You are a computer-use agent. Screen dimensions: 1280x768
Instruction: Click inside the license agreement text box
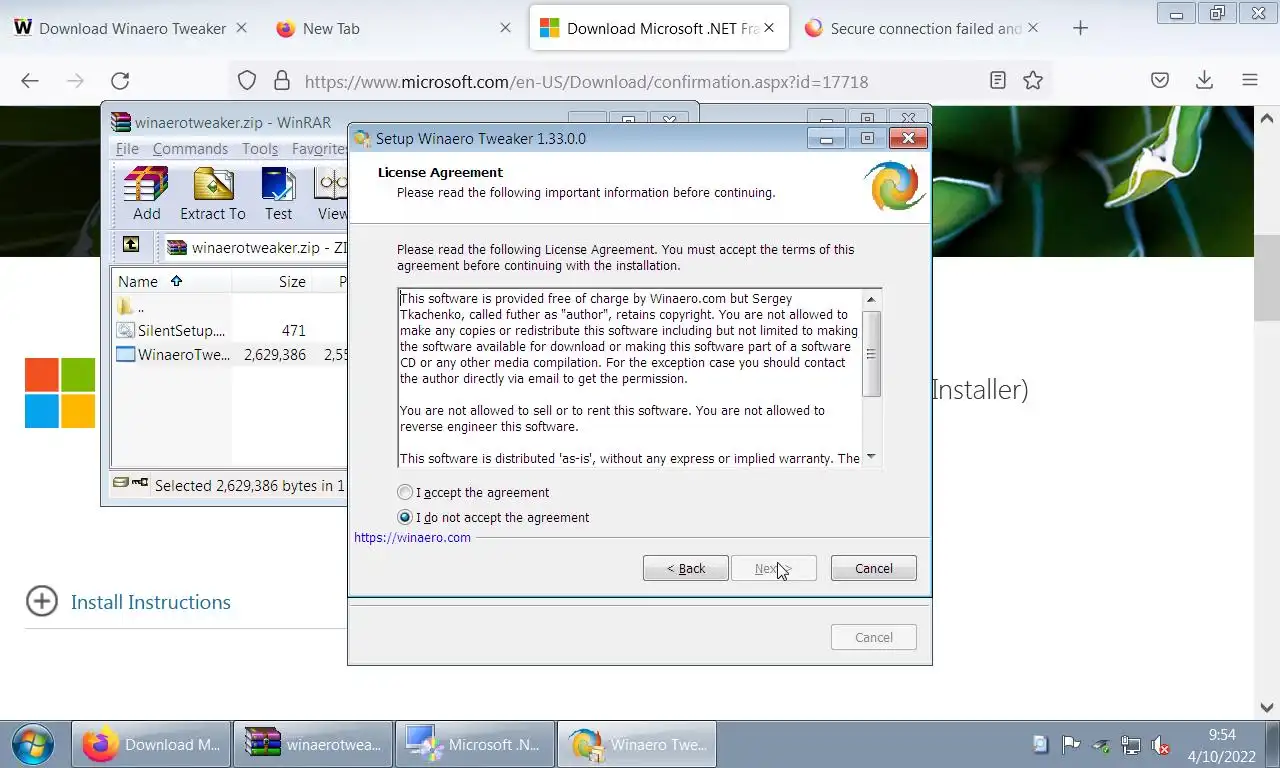(630, 378)
